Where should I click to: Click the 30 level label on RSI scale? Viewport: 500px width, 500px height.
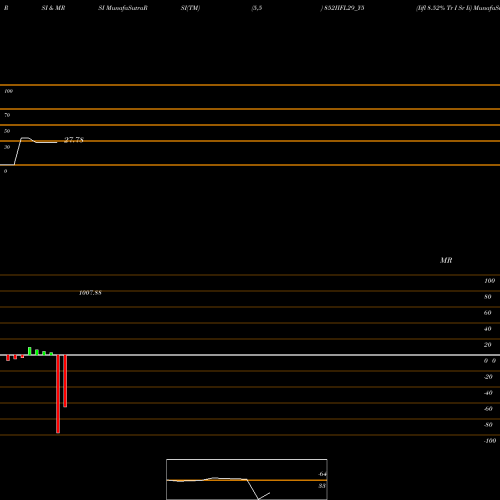pos(7,147)
